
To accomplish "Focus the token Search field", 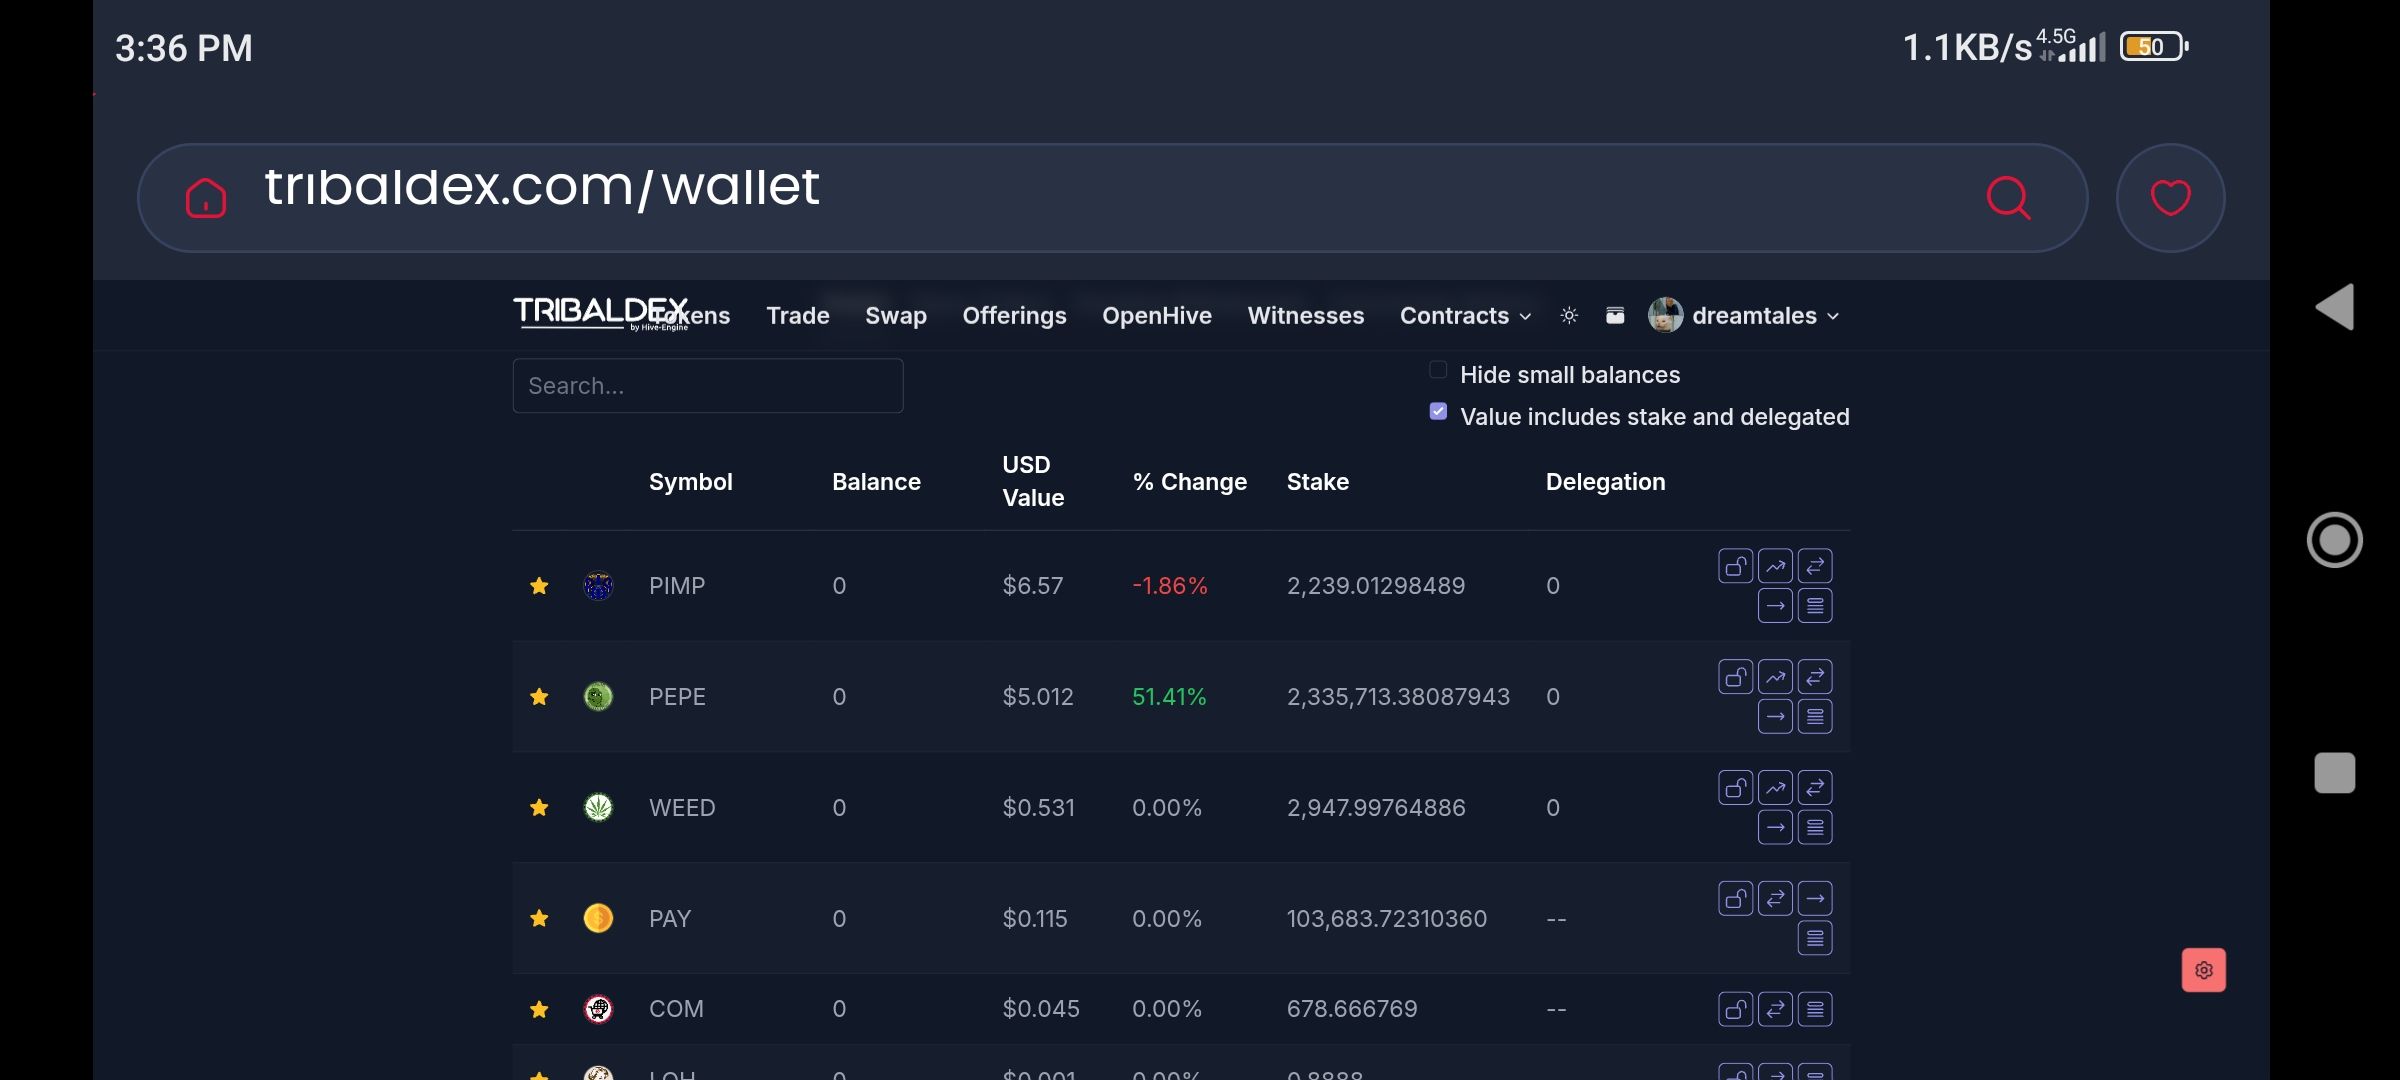I will [708, 386].
